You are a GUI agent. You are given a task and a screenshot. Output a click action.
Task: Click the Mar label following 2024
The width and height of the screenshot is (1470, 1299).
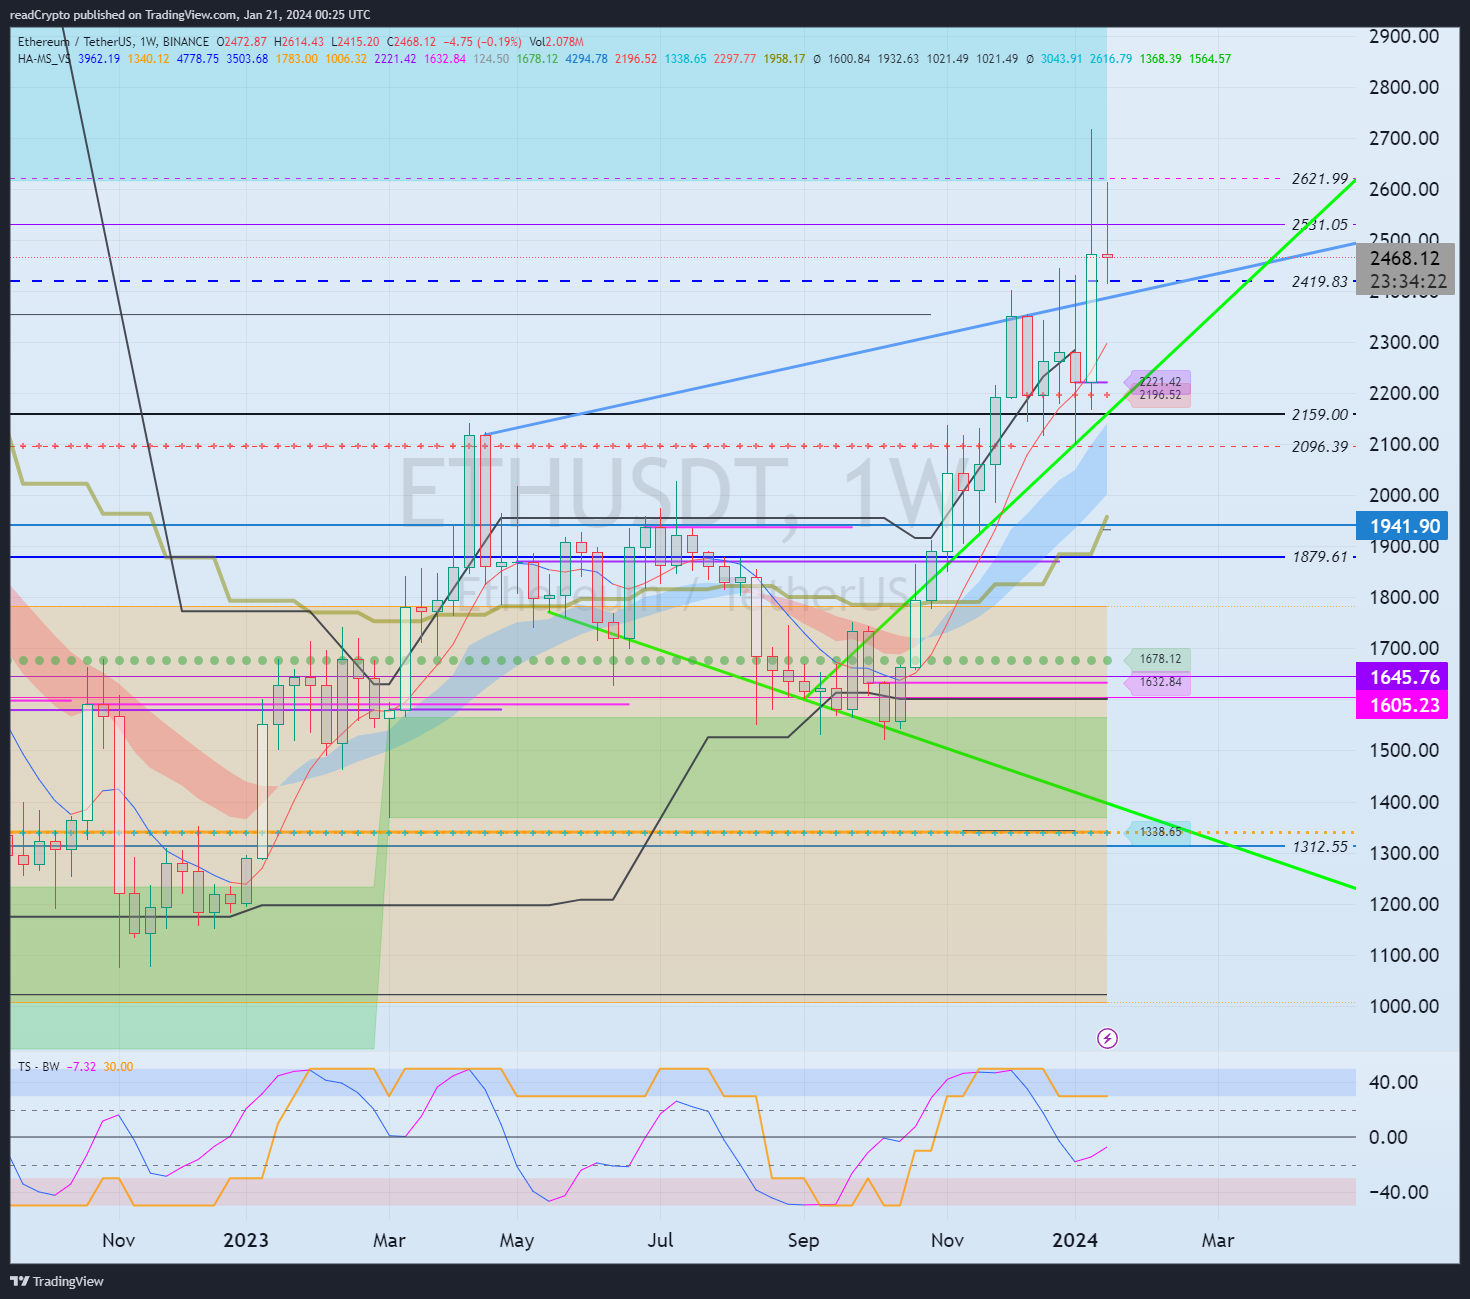click(x=1218, y=1240)
